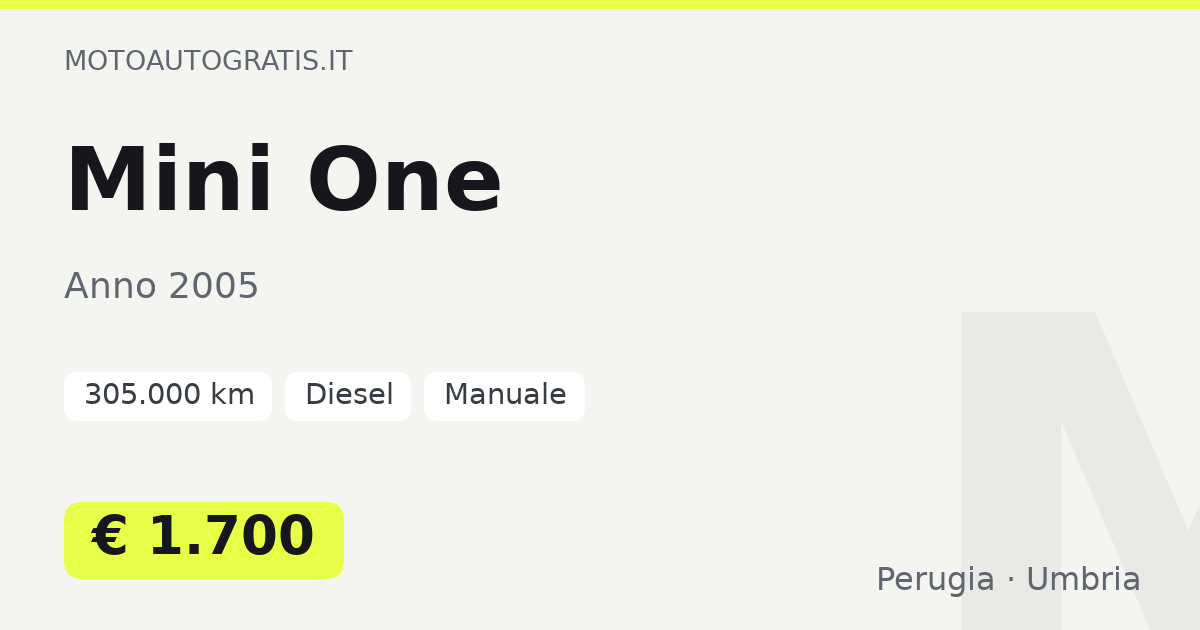
Task: Open the Perugia · Umbria location text
Action: click(x=1008, y=580)
